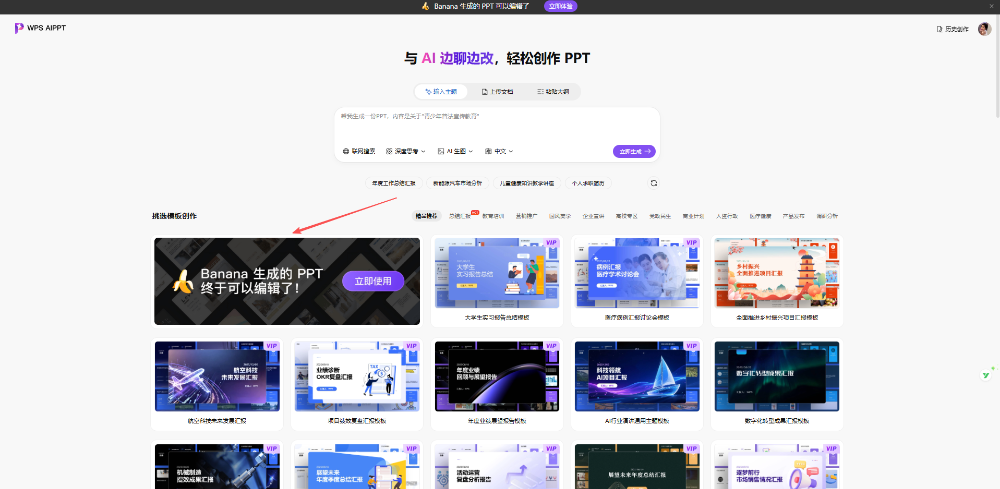The image size is (1000, 489).
Task: Click 立即体验 in the top banner
Action: tap(560, 6)
